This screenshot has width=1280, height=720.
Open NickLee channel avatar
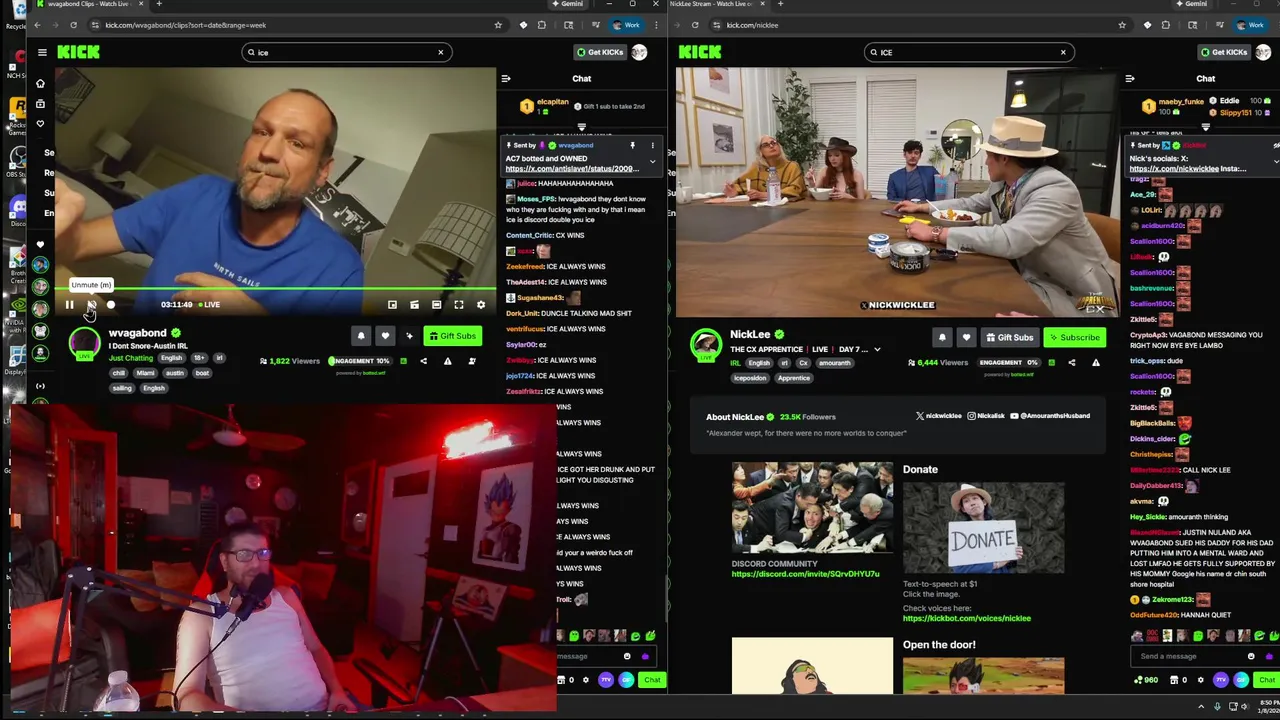pos(706,346)
